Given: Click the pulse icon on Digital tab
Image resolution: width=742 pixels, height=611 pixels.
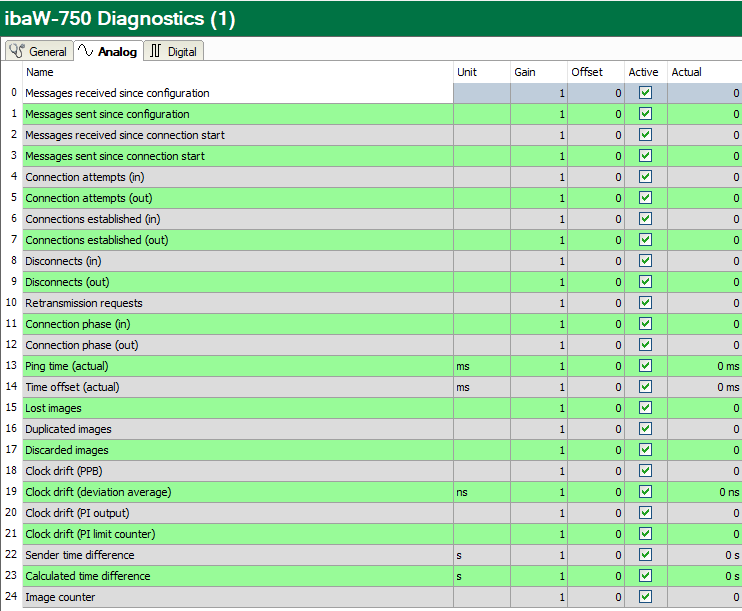Looking at the screenshot, I should [155, 51].
